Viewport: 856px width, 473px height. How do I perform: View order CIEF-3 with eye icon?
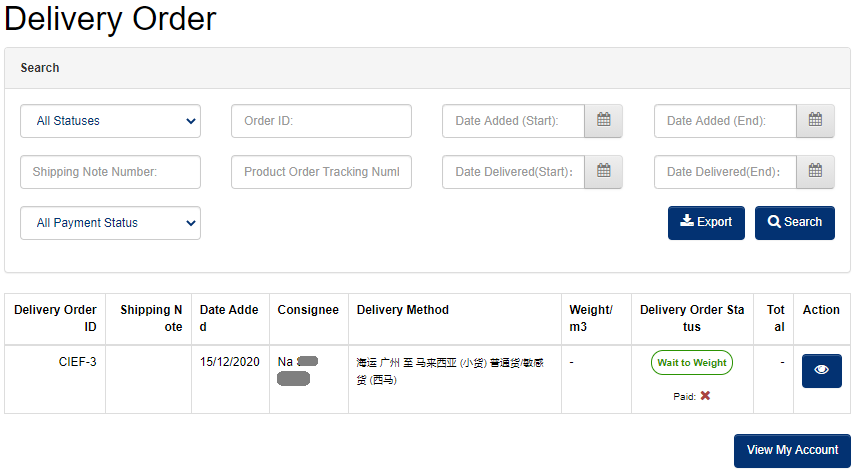tap(822, 371)
